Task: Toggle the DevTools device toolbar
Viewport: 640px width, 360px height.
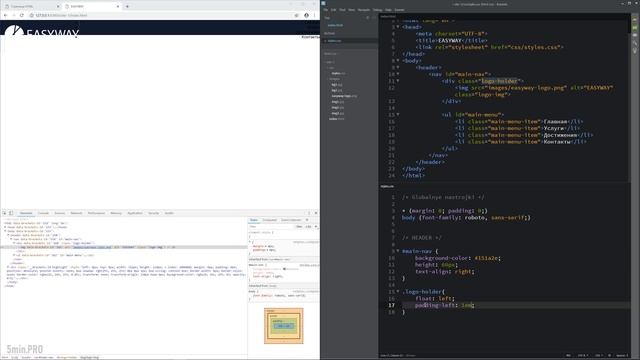Action: pyautogui.click(x=11, y=213)
